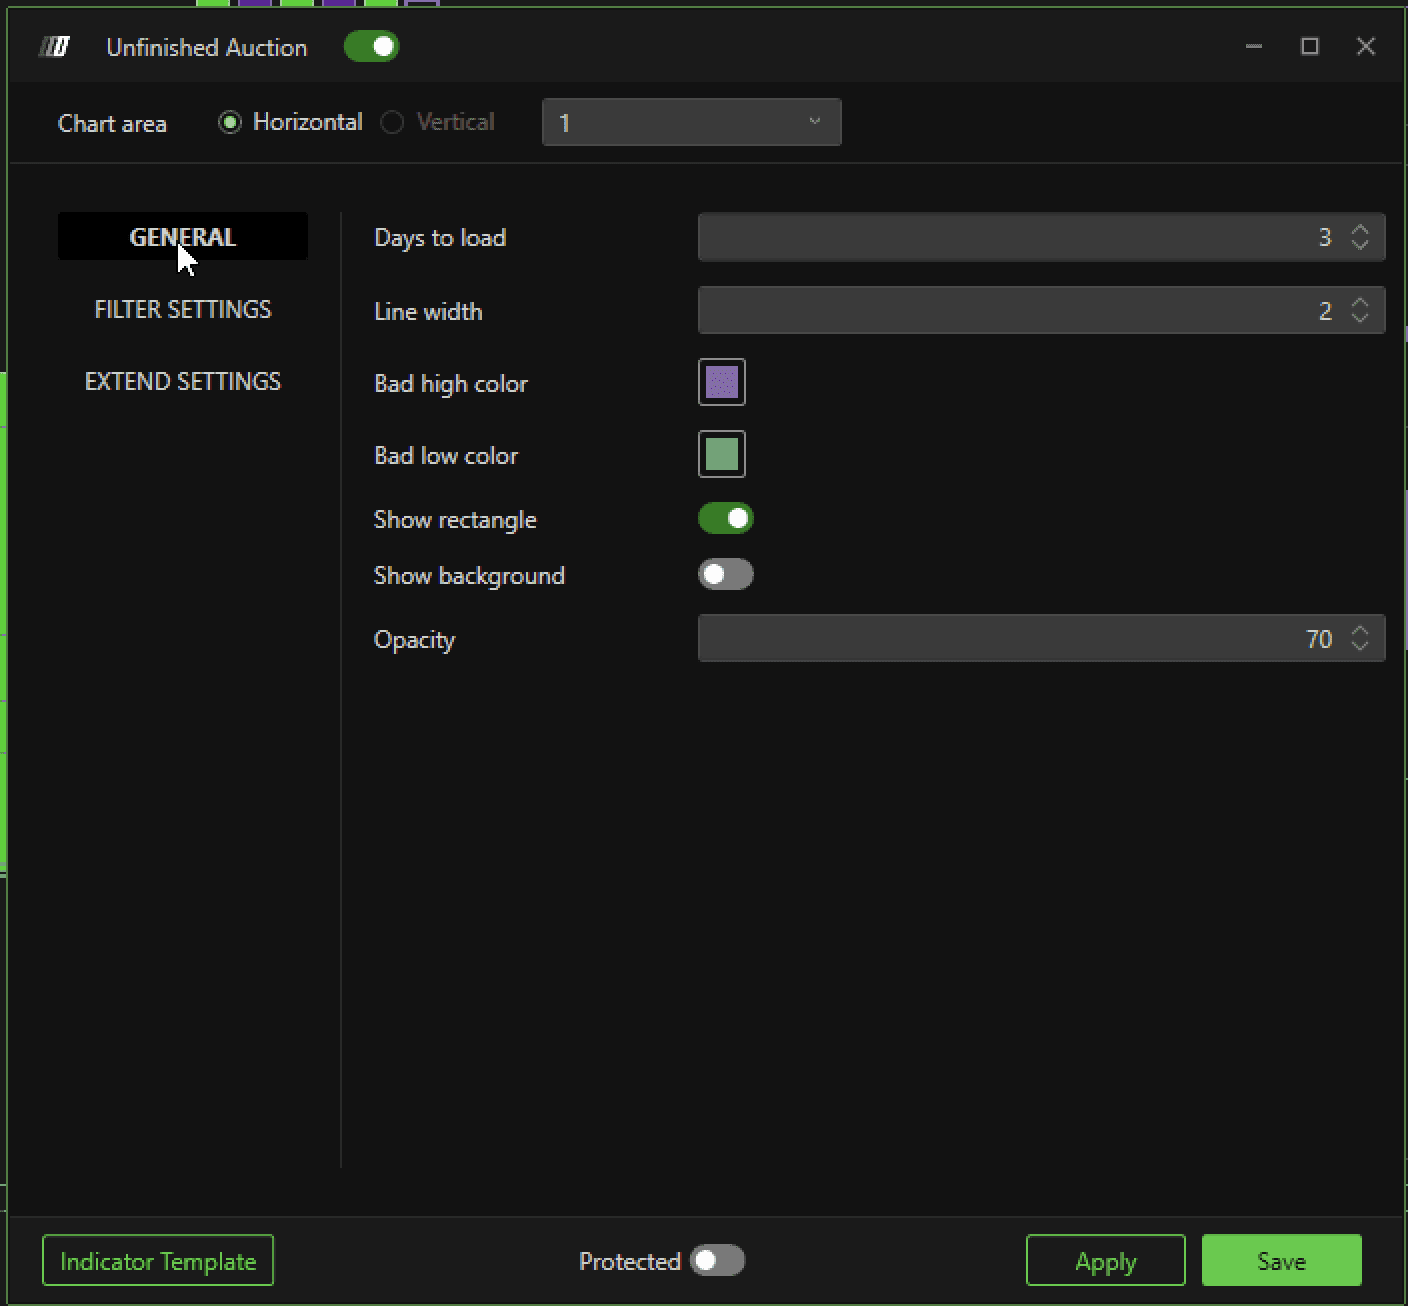Disable the Show rectangle toggle
This screenshot has height=1306, width=1408.
pyautogui.click(x=725, y=518)
